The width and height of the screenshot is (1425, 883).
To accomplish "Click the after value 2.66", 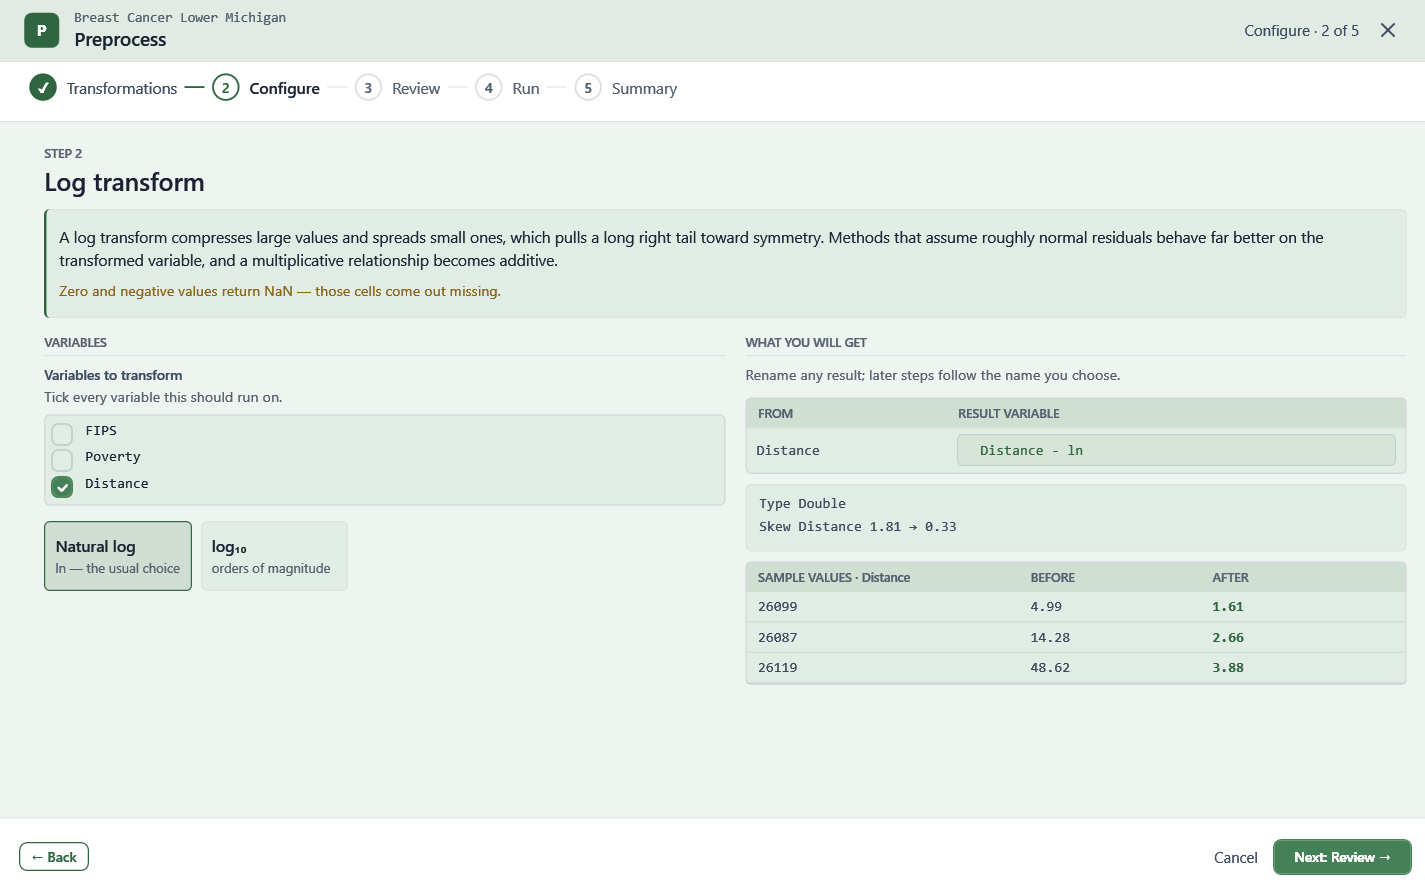I will pos(1228,638).
